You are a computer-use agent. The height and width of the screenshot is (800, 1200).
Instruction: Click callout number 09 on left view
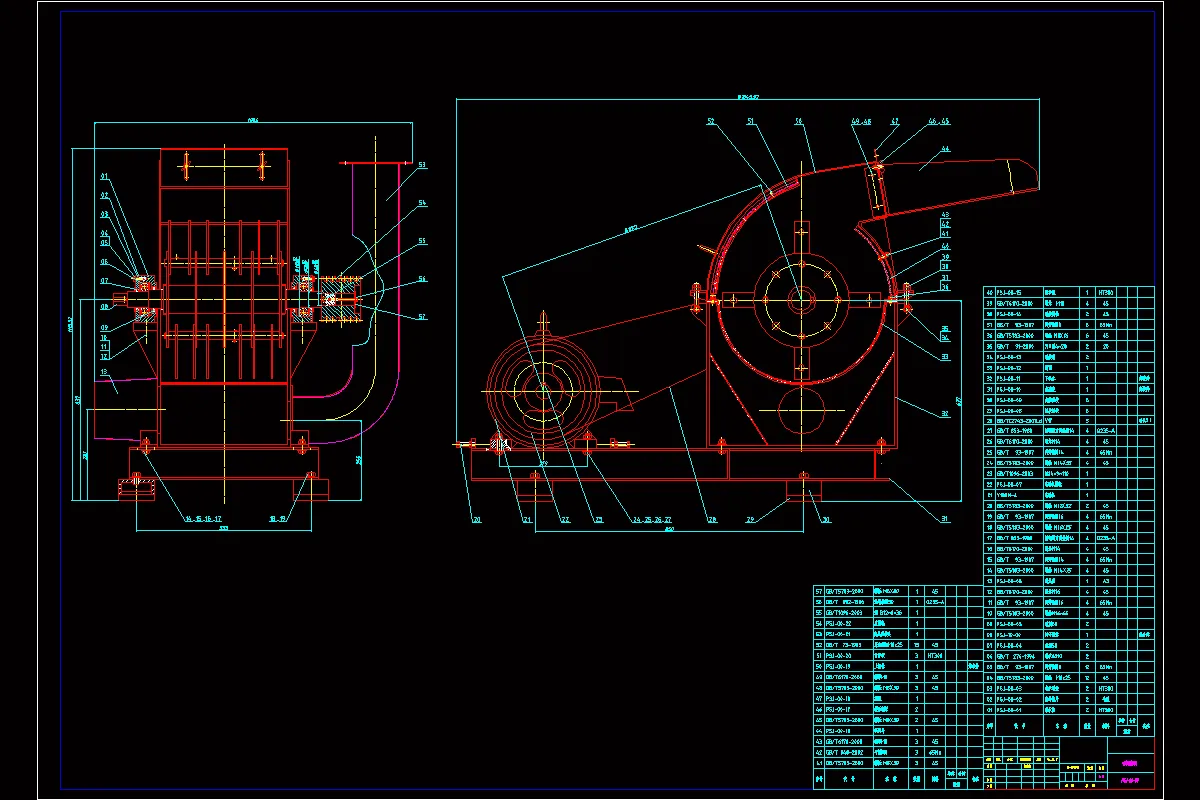point(103,326)
